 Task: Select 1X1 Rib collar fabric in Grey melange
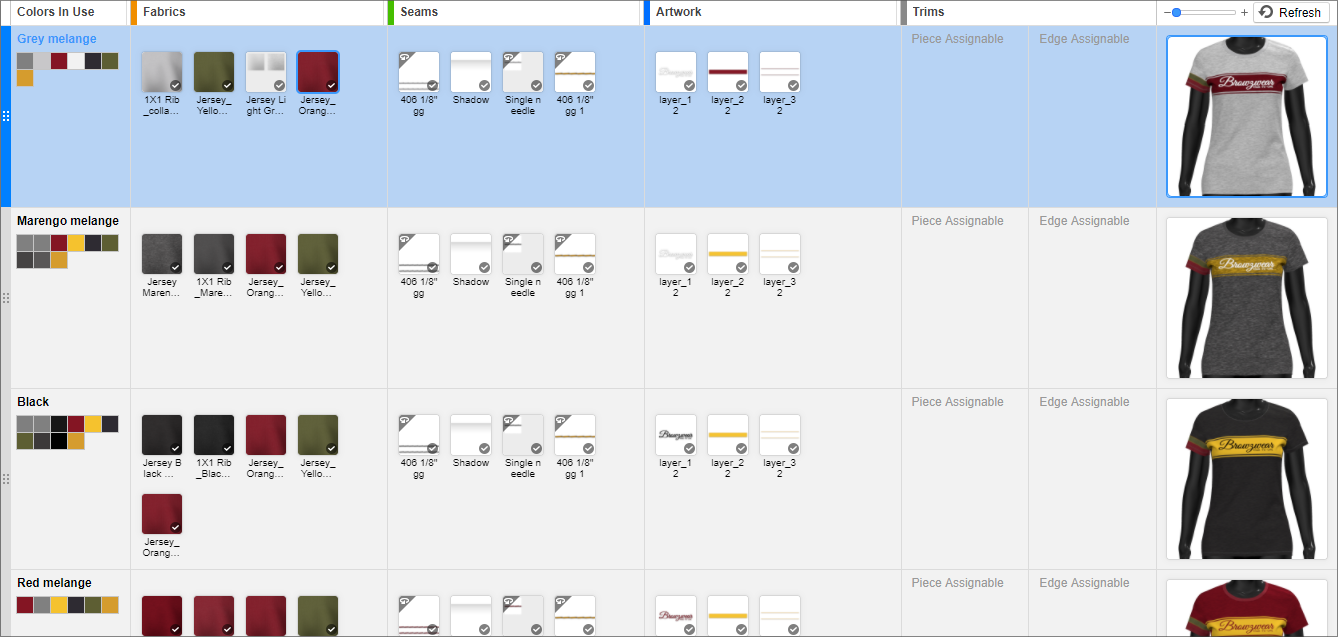coord(162,72)
